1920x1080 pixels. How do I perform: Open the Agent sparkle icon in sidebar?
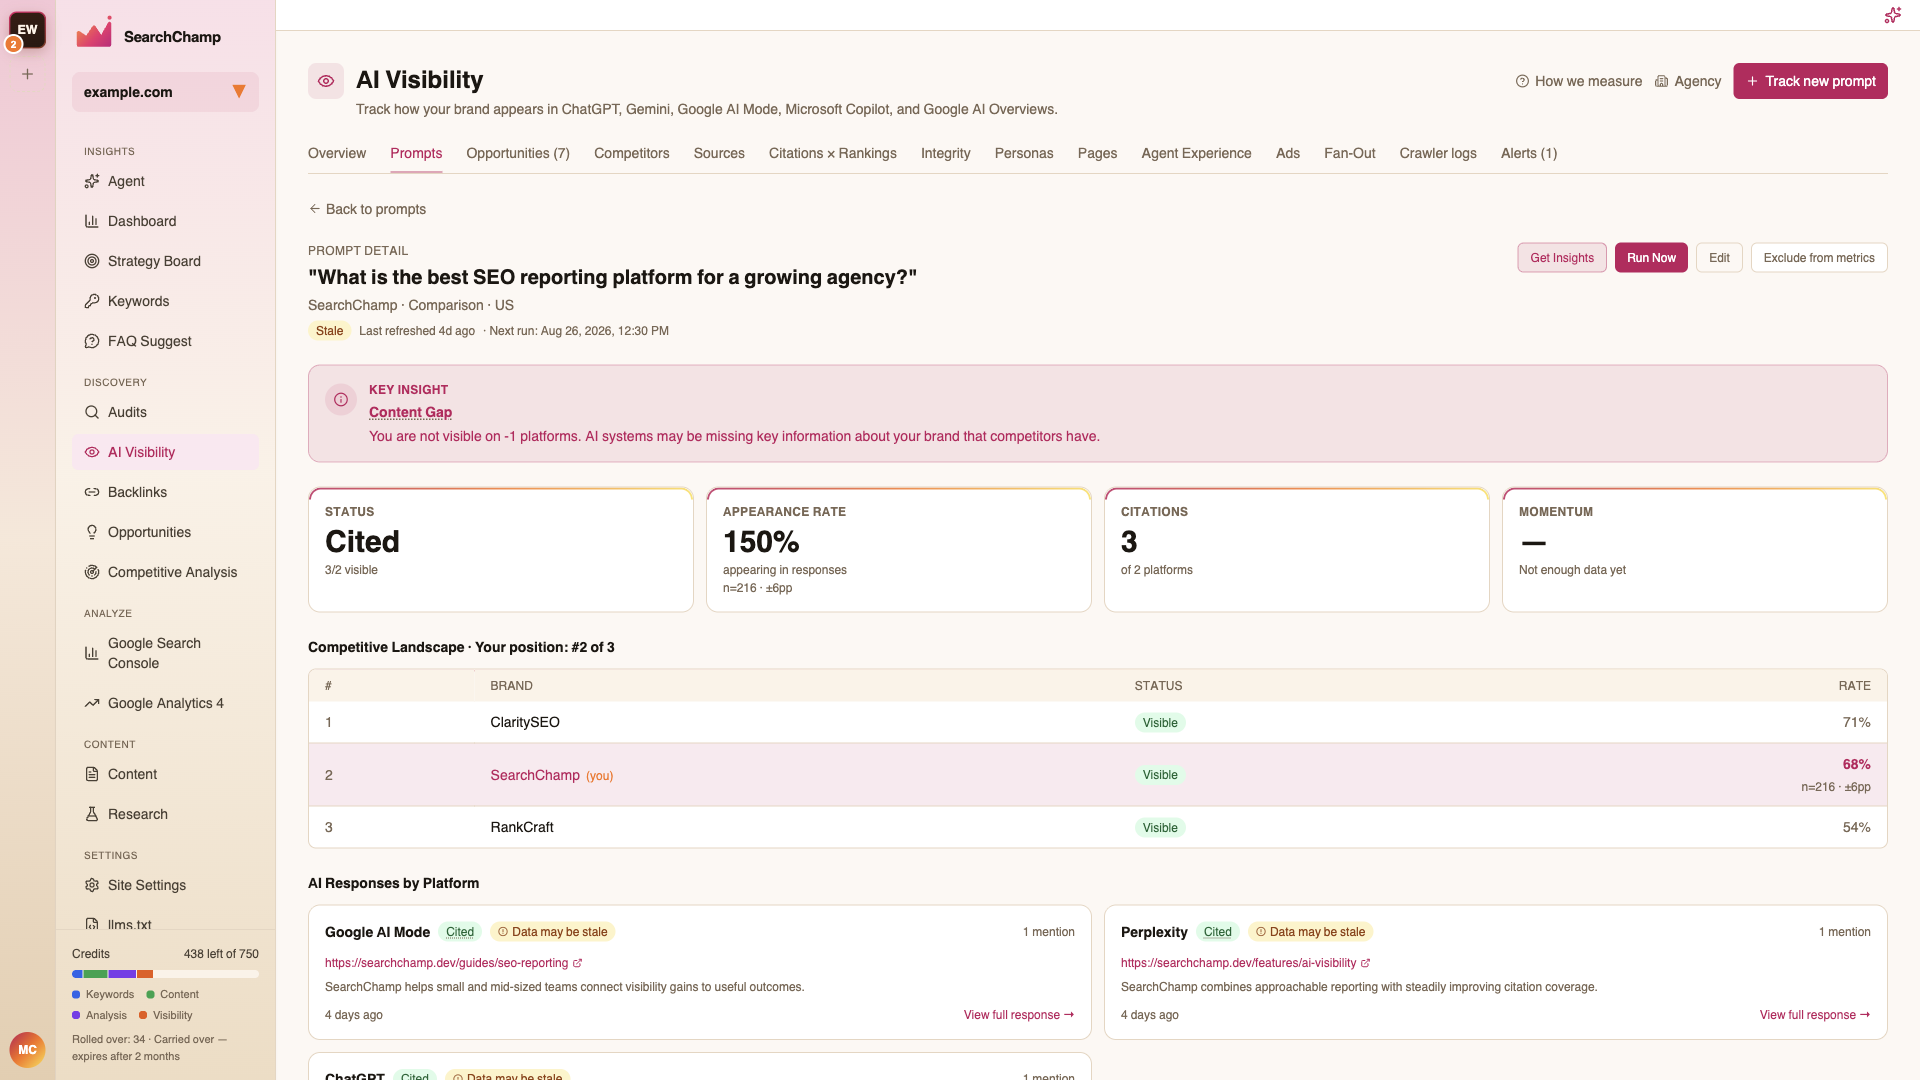pyautogui.click(x=92, y=181)
